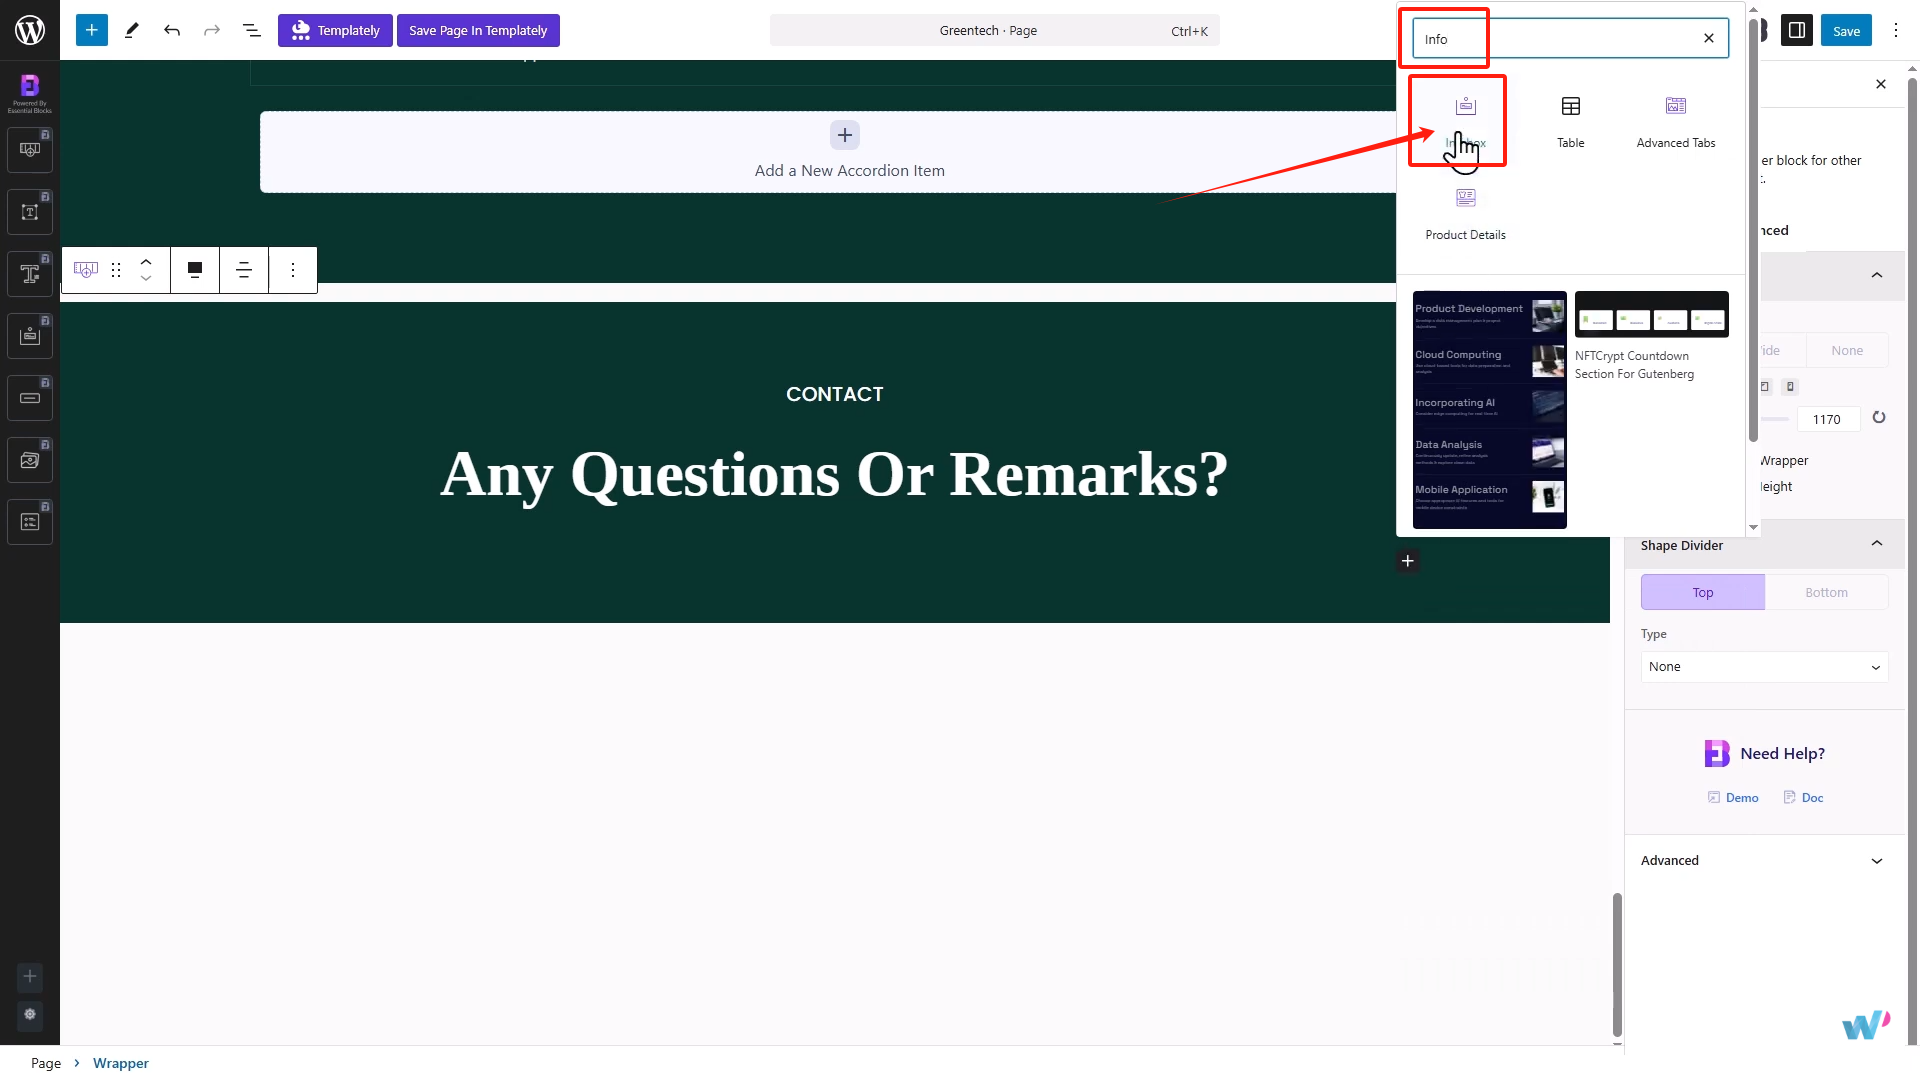The width and height of the screenshot is (1920, 1080).
Task: Click the Undo arrow in toolbar
Action: coord(172,30)
